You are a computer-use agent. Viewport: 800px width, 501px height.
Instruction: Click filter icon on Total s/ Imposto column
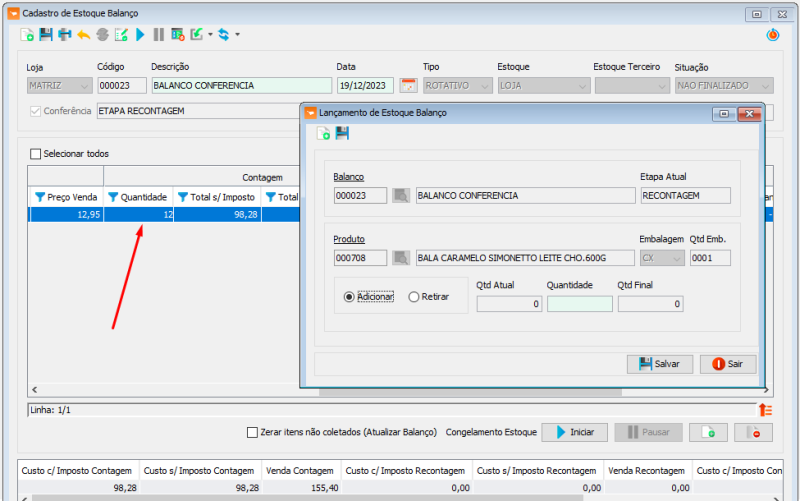point(183,197)
